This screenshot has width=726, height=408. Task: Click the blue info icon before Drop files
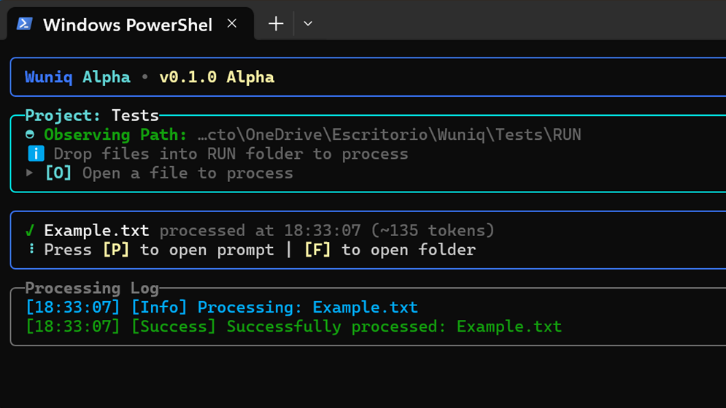[36, 154]
